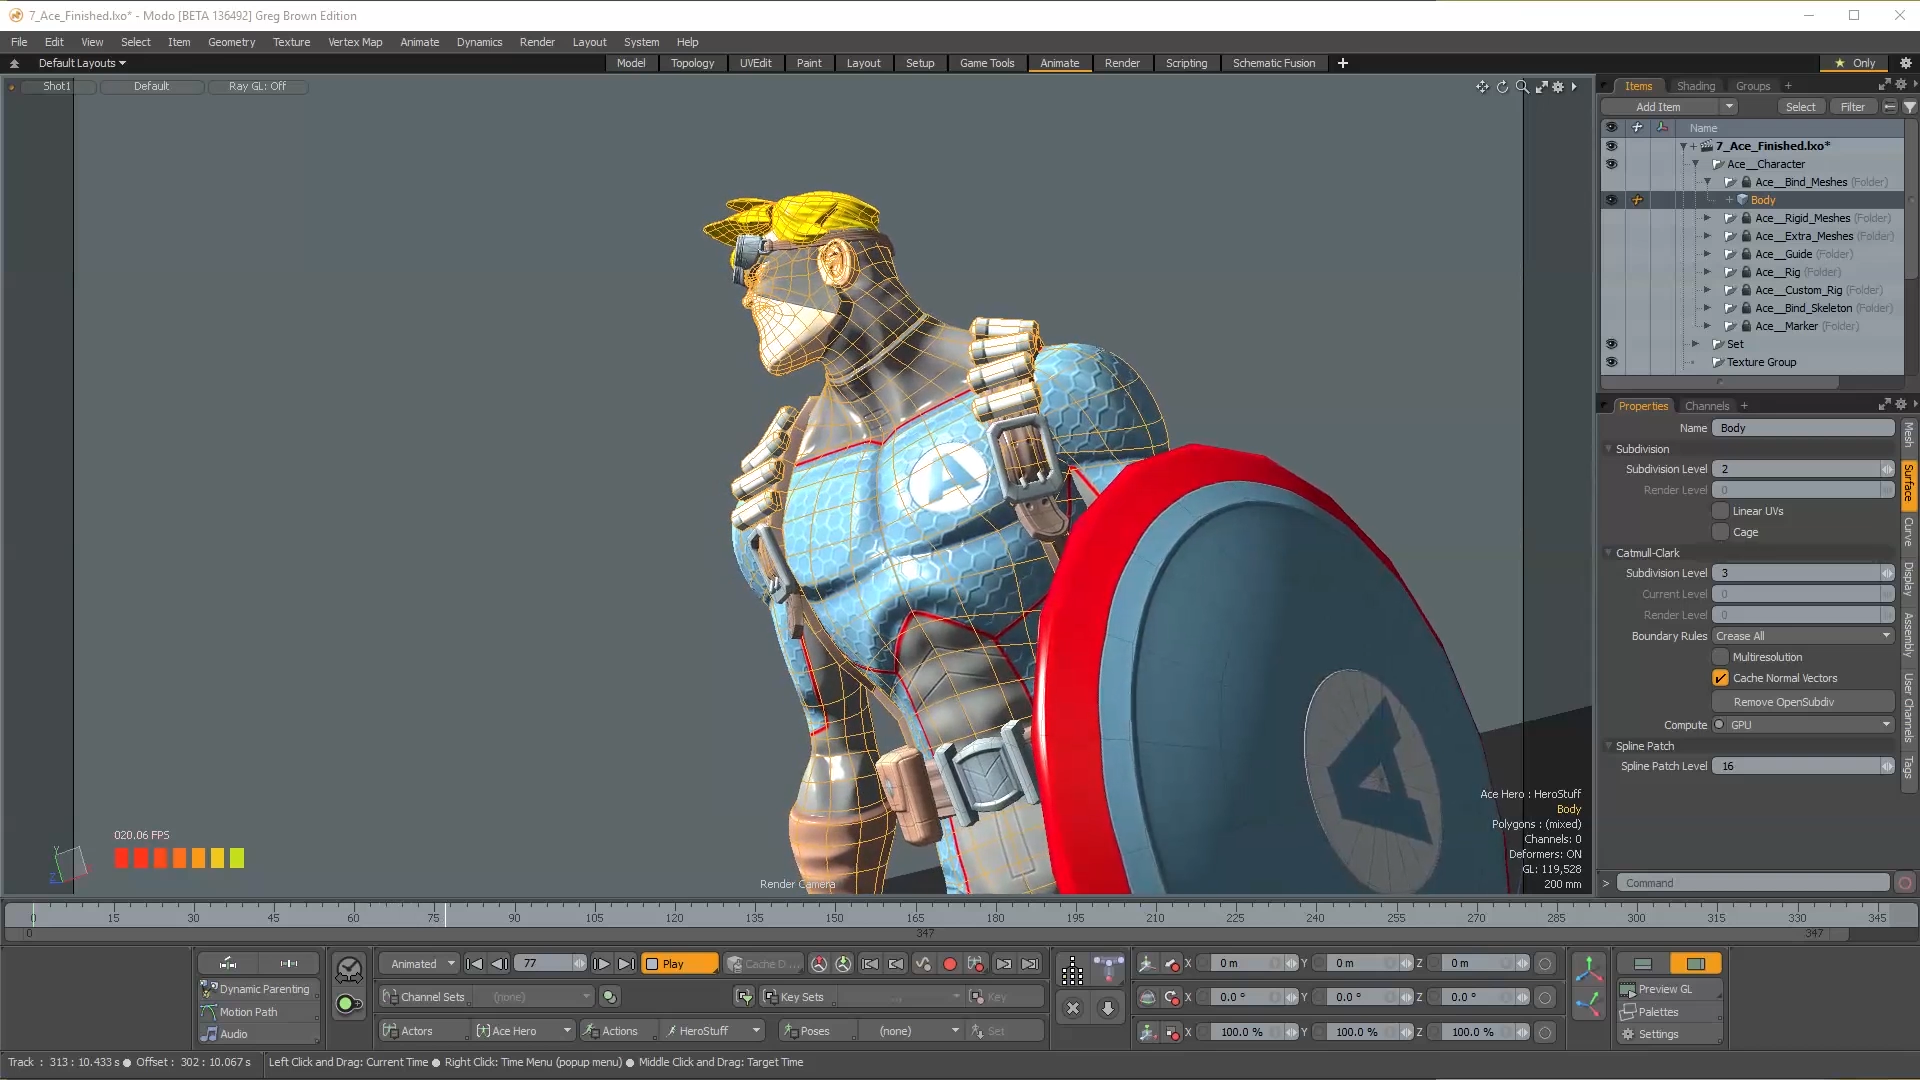Disable Cache Normal Vectors
The height and width of the screenshot is (1080, 1920).
[1721, 678]
